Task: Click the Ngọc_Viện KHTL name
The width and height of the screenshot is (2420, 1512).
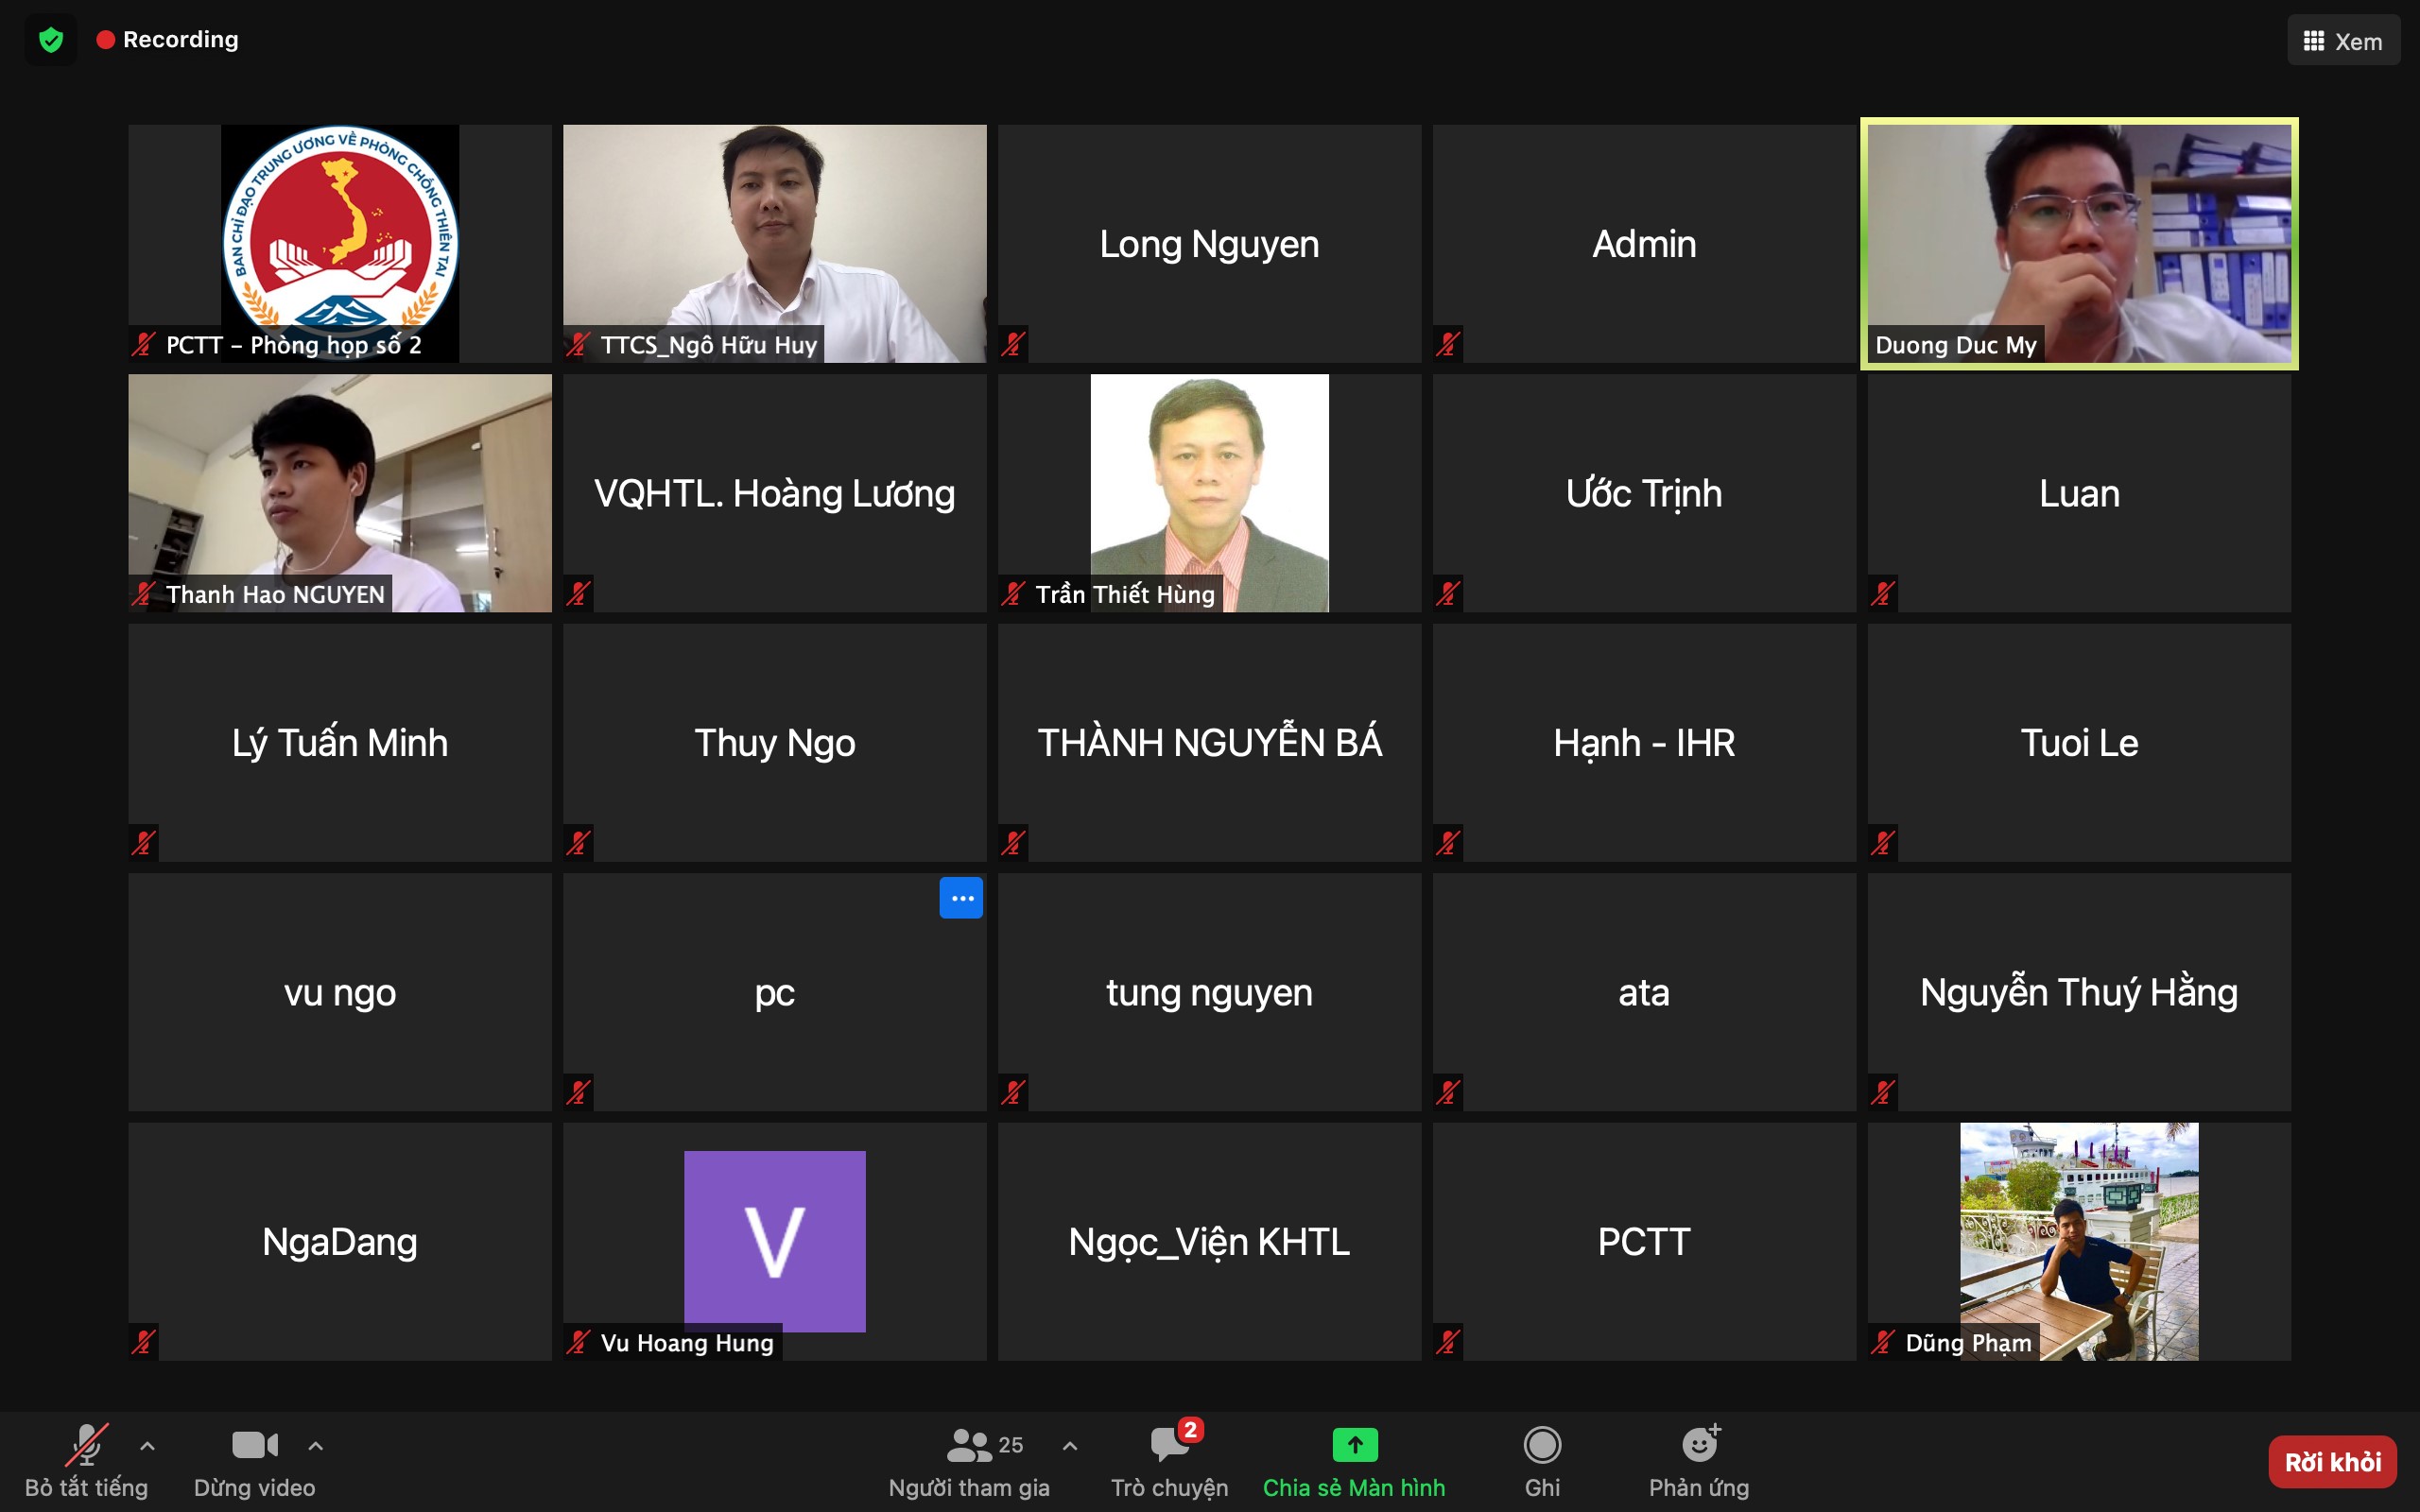Action: coord(1209,1243)
